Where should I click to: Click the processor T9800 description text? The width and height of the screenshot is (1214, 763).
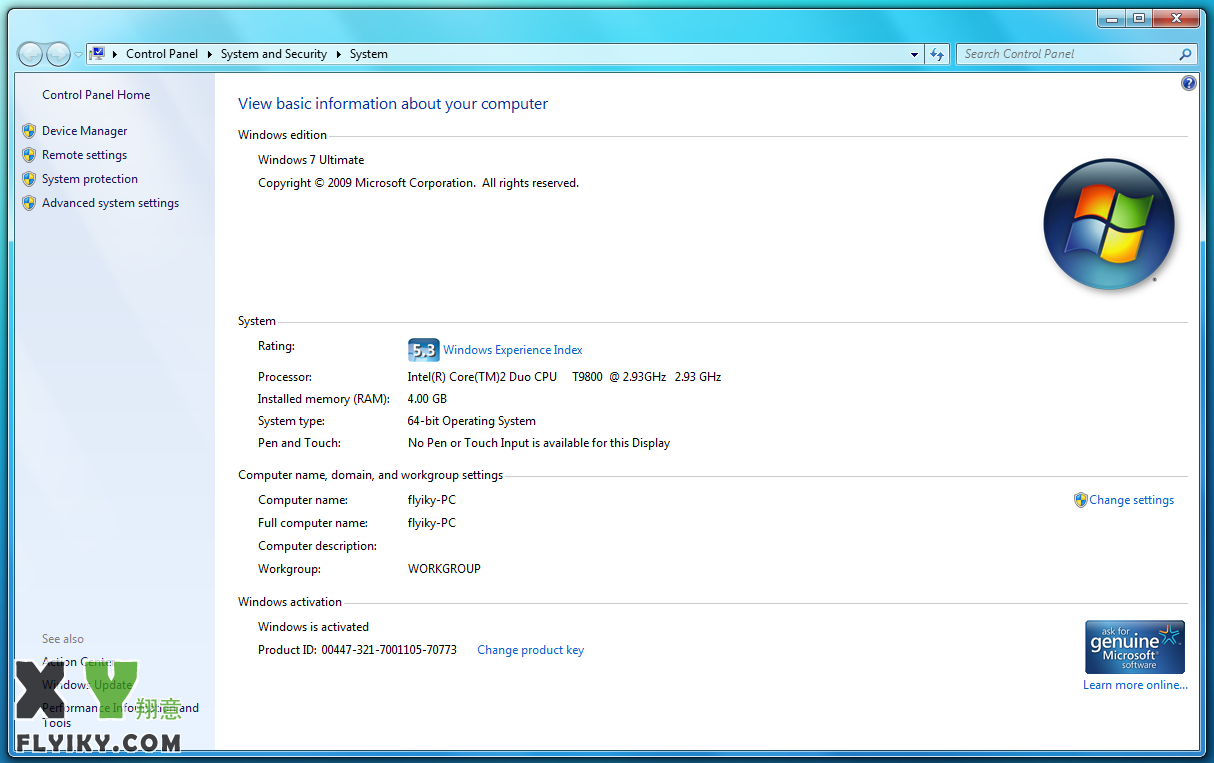[564, 377]
